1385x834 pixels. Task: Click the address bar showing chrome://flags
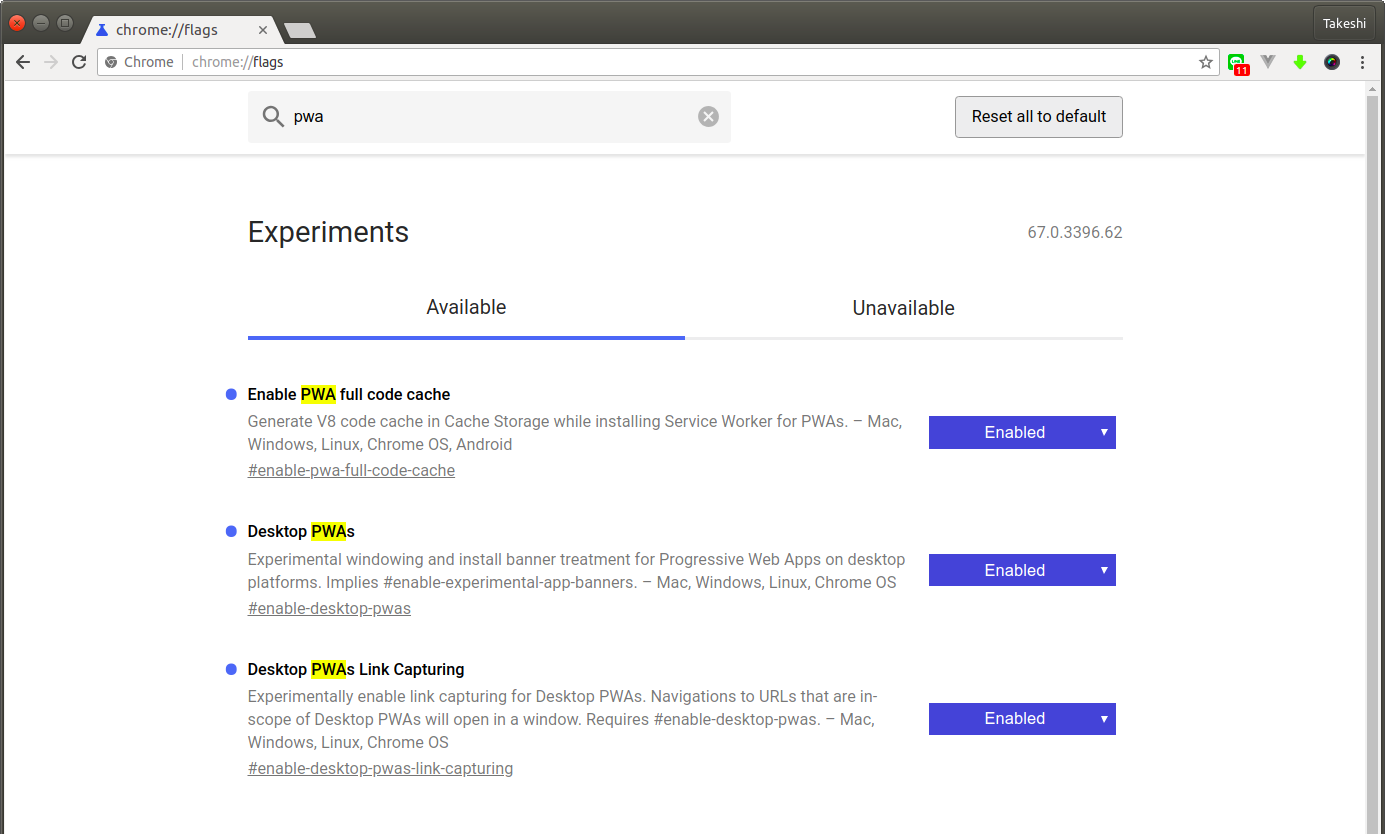tap(657, 62)
